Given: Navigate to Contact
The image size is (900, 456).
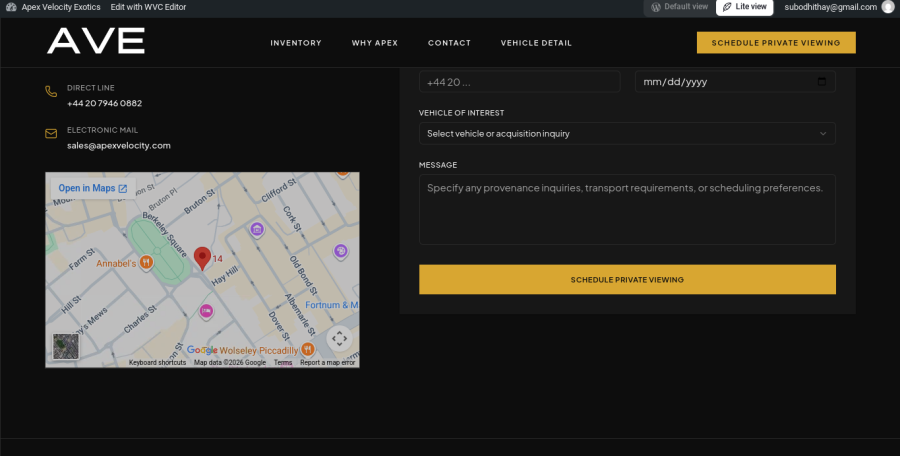Looking at the screenshot, I should (449, 43).
